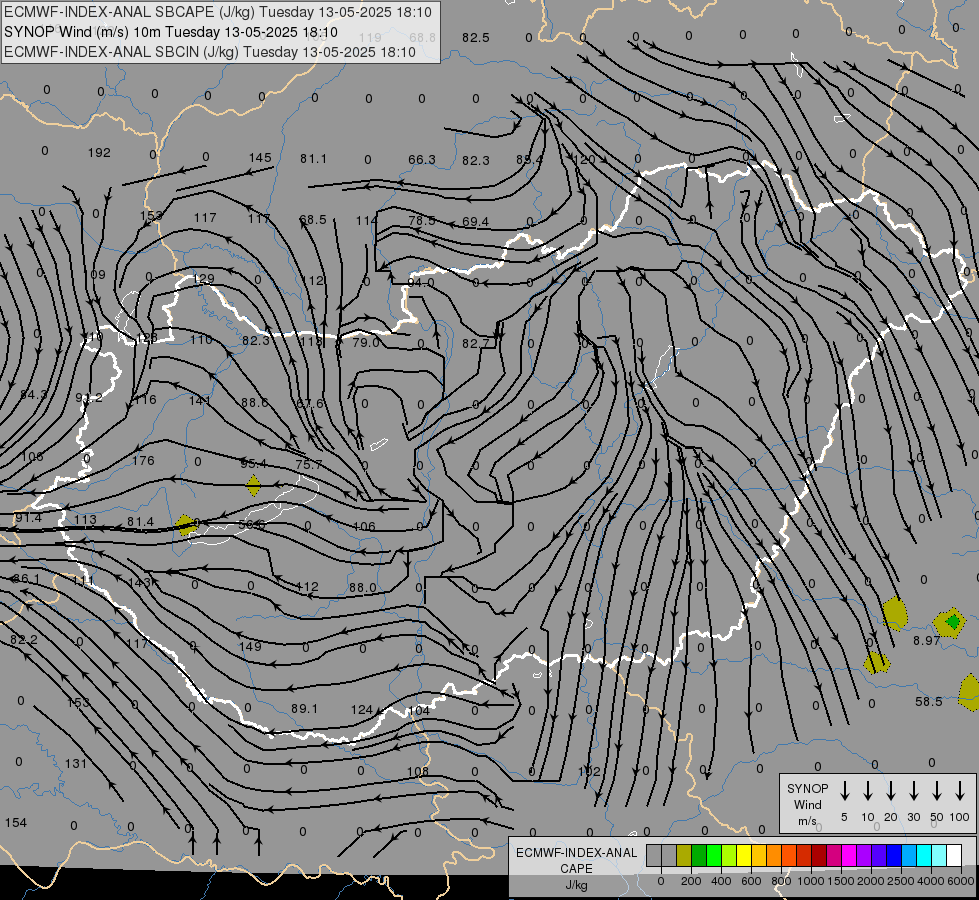Viewport: 979px width, 900px height.
Task: Select the bright magenta CAPE legend swatch
Action: [849, 855]
